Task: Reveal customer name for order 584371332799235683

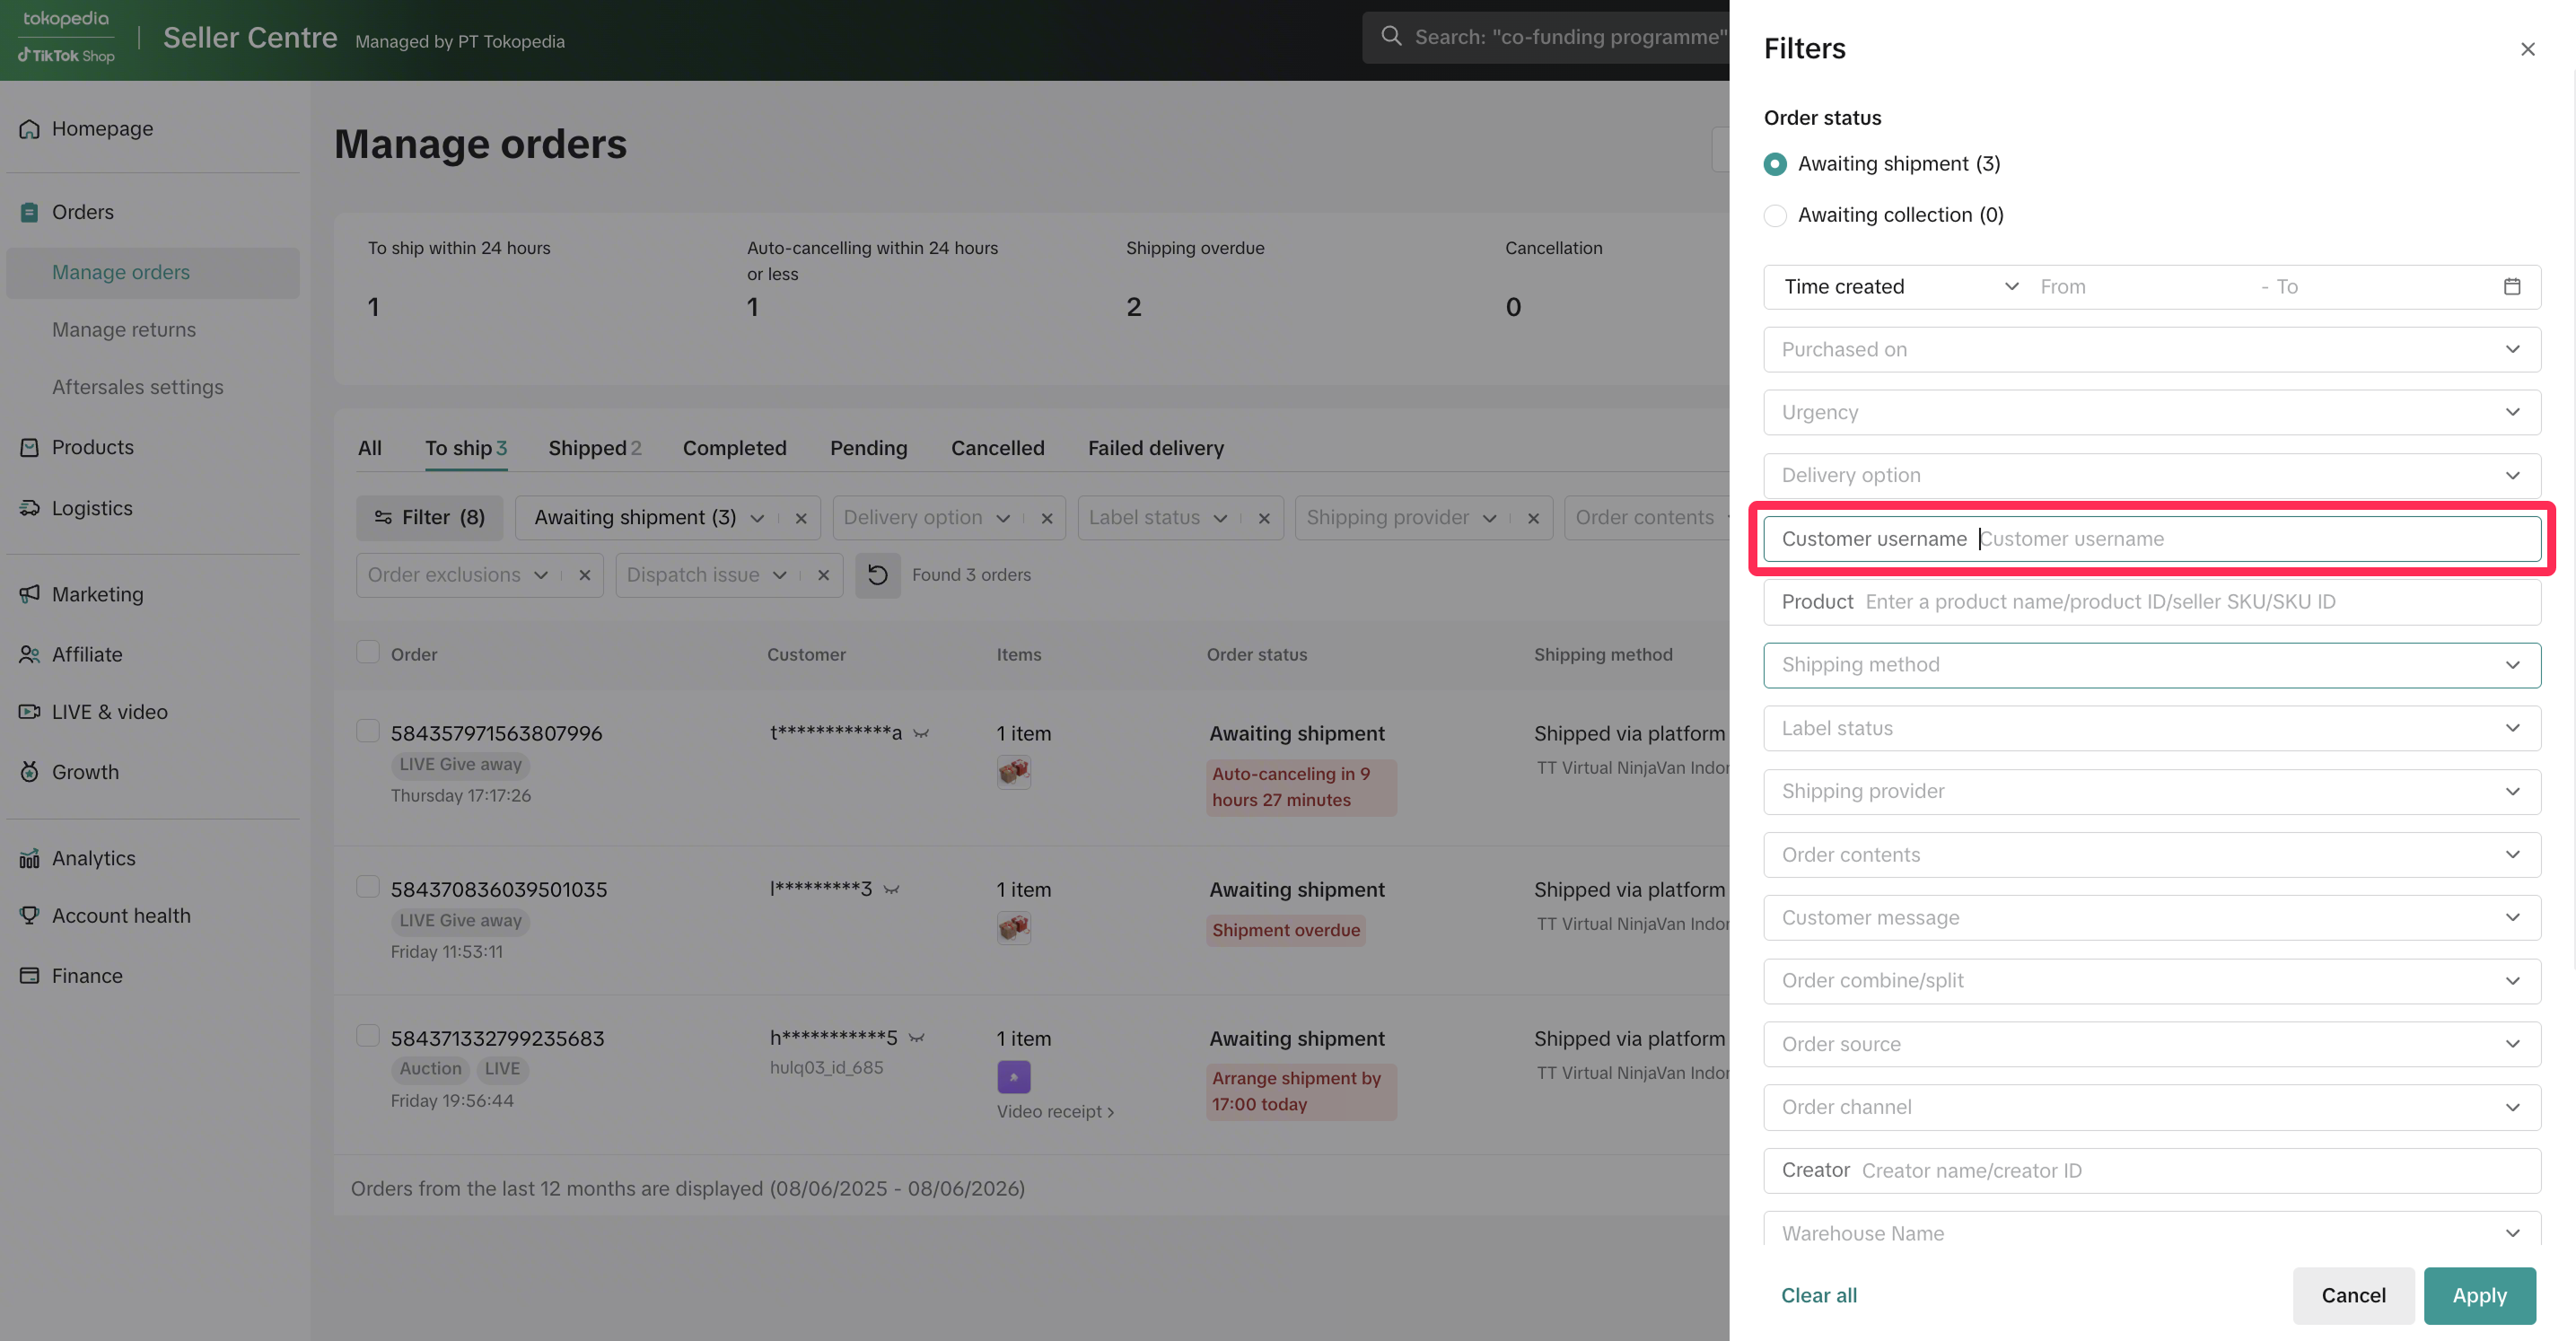Action: point(916,1039)
